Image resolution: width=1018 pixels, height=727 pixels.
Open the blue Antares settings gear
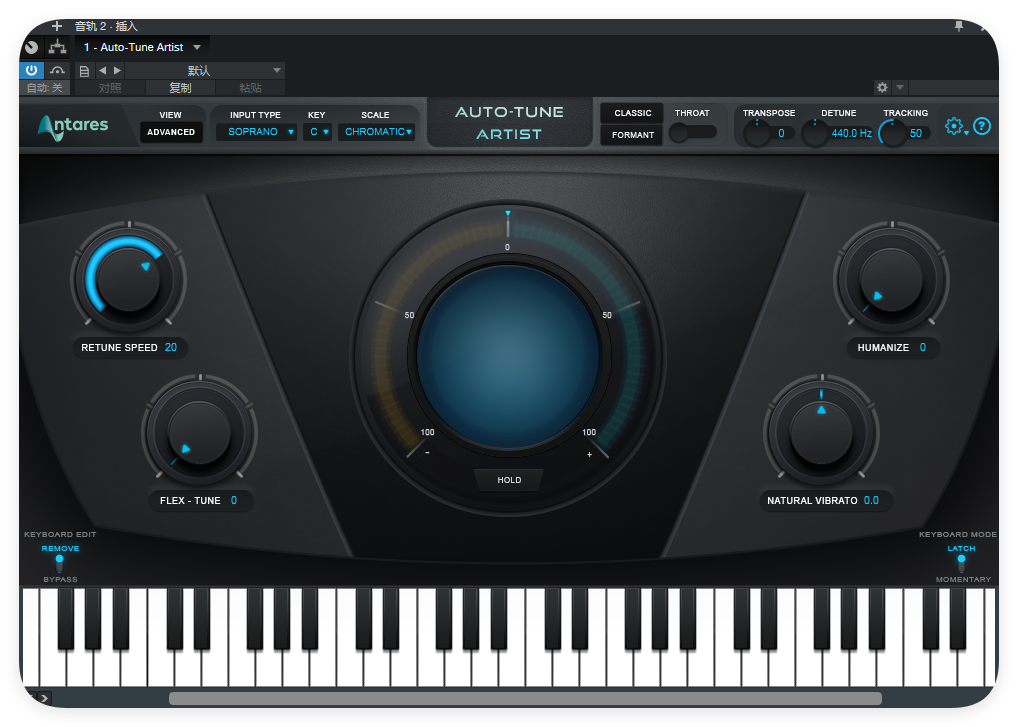click(954, 126)
